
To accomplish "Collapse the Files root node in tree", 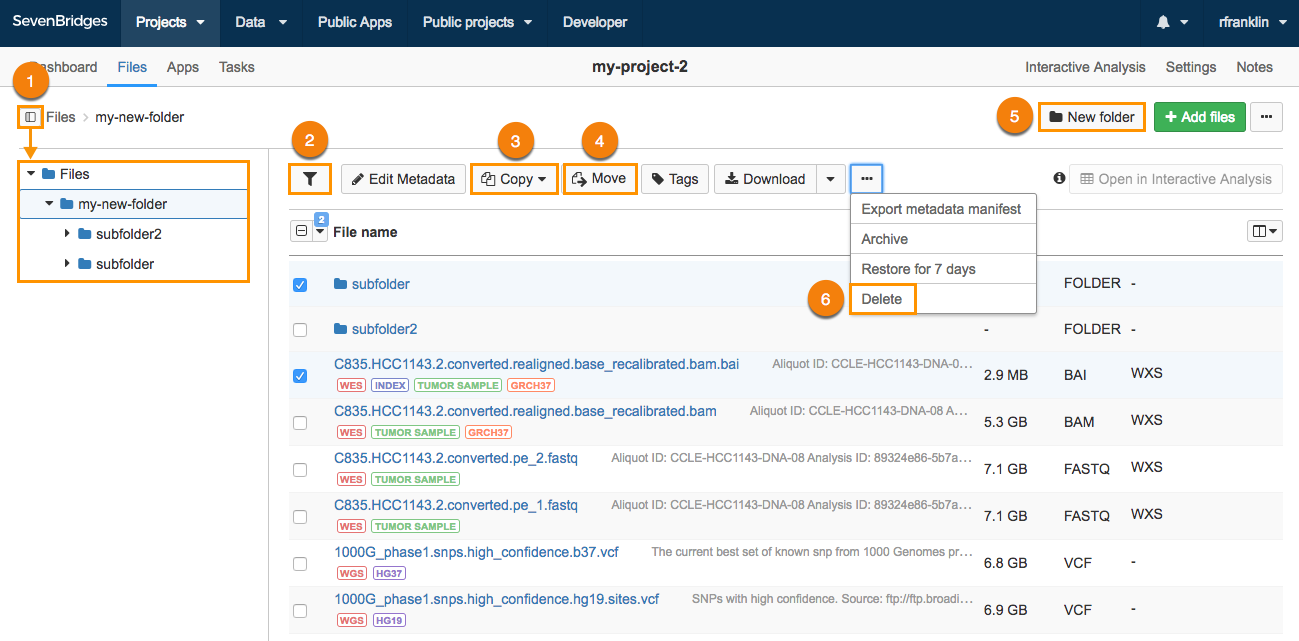I will click(x=31, y=174).
